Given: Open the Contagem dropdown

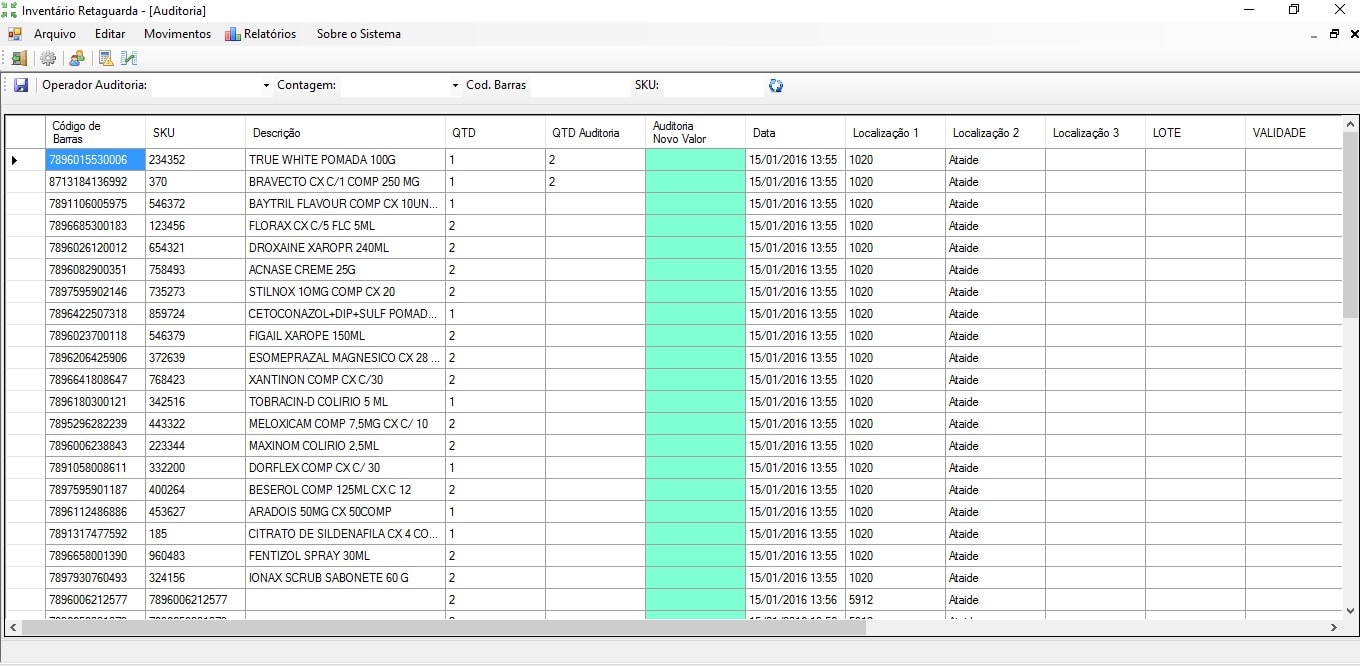Looking at the screenshot, I should click(455, 86).
